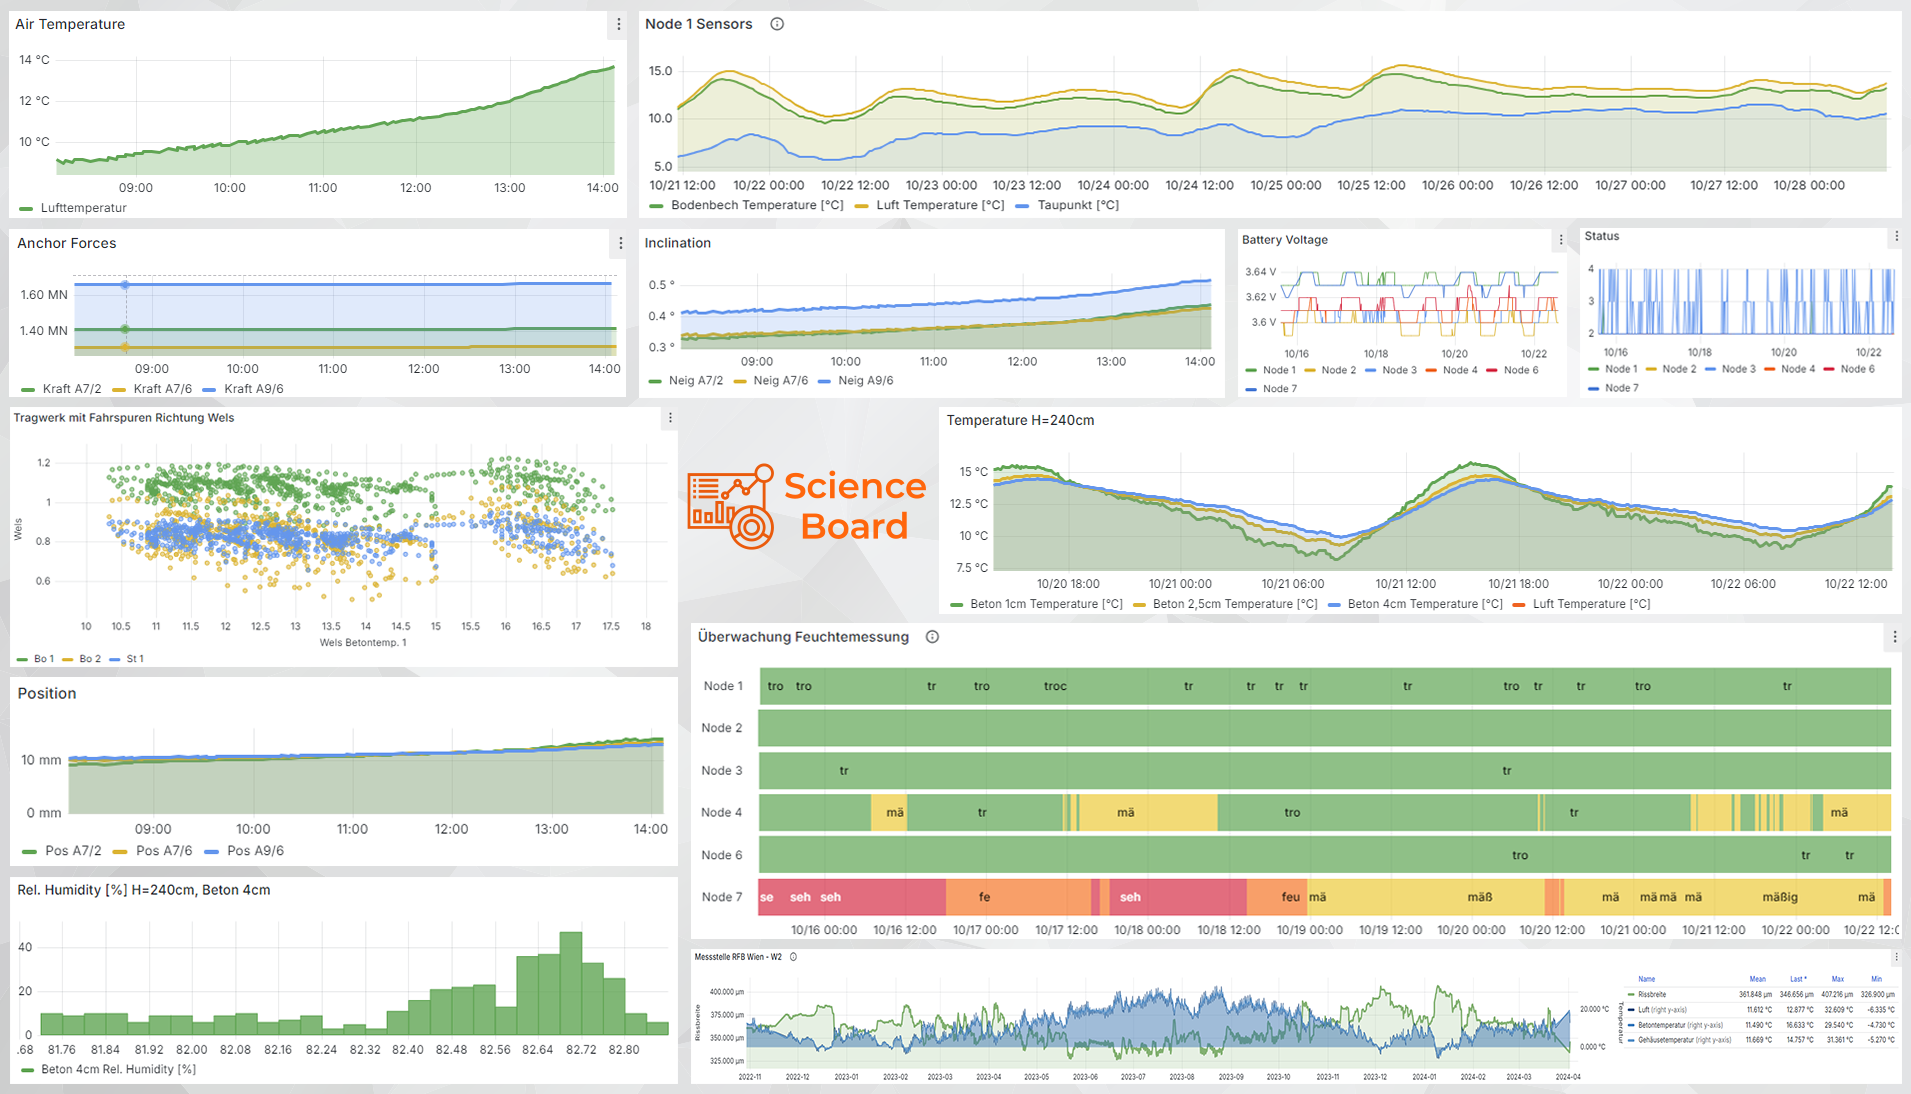Toggle the Bo 2 scatter legend series

pyautogui.click(x=82, y=659)
